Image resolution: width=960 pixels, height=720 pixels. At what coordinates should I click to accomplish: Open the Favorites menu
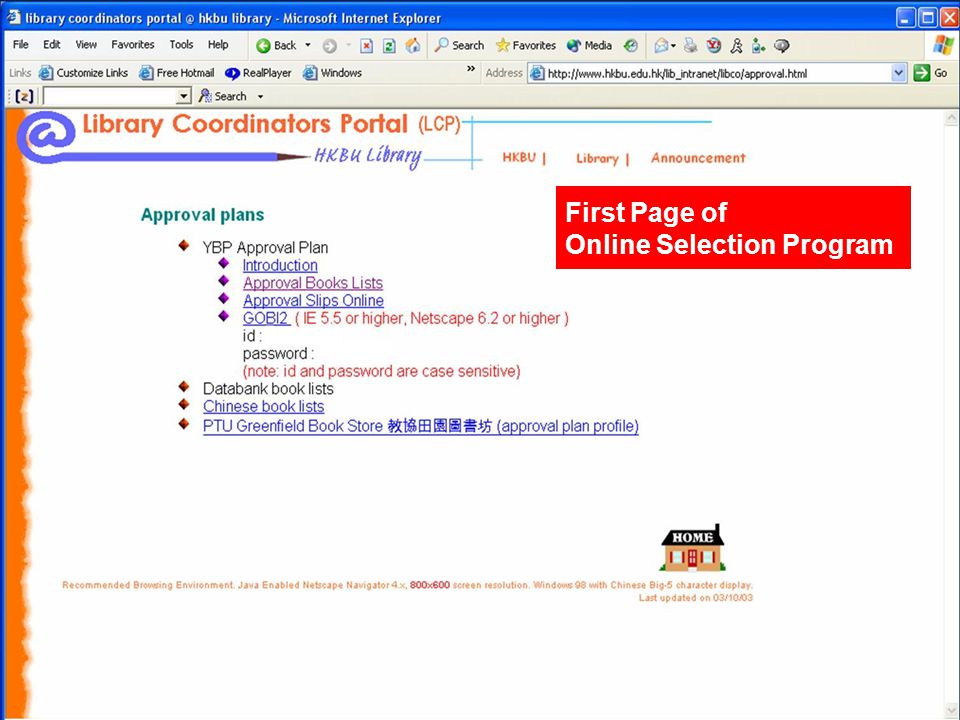(133, 45)
